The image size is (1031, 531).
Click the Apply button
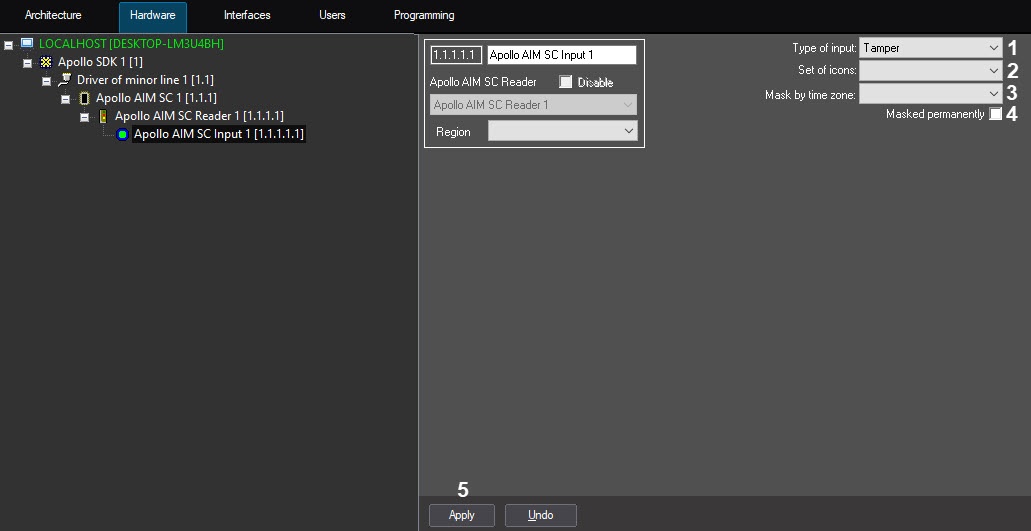click(462, 515)
